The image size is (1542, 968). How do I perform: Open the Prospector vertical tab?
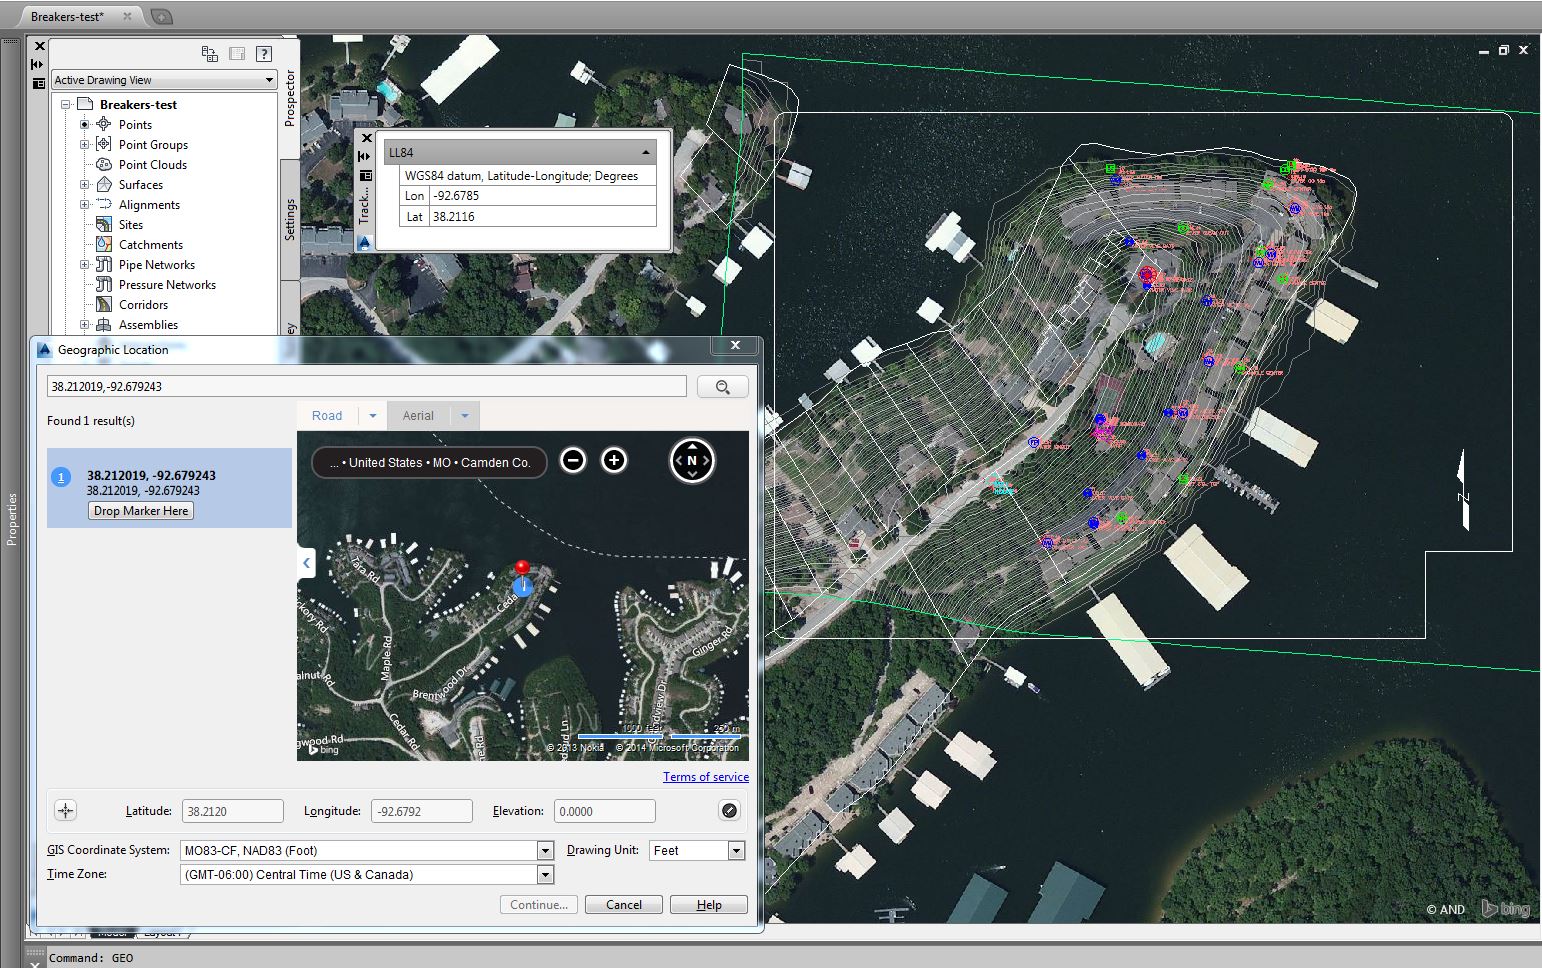point(289,98)
